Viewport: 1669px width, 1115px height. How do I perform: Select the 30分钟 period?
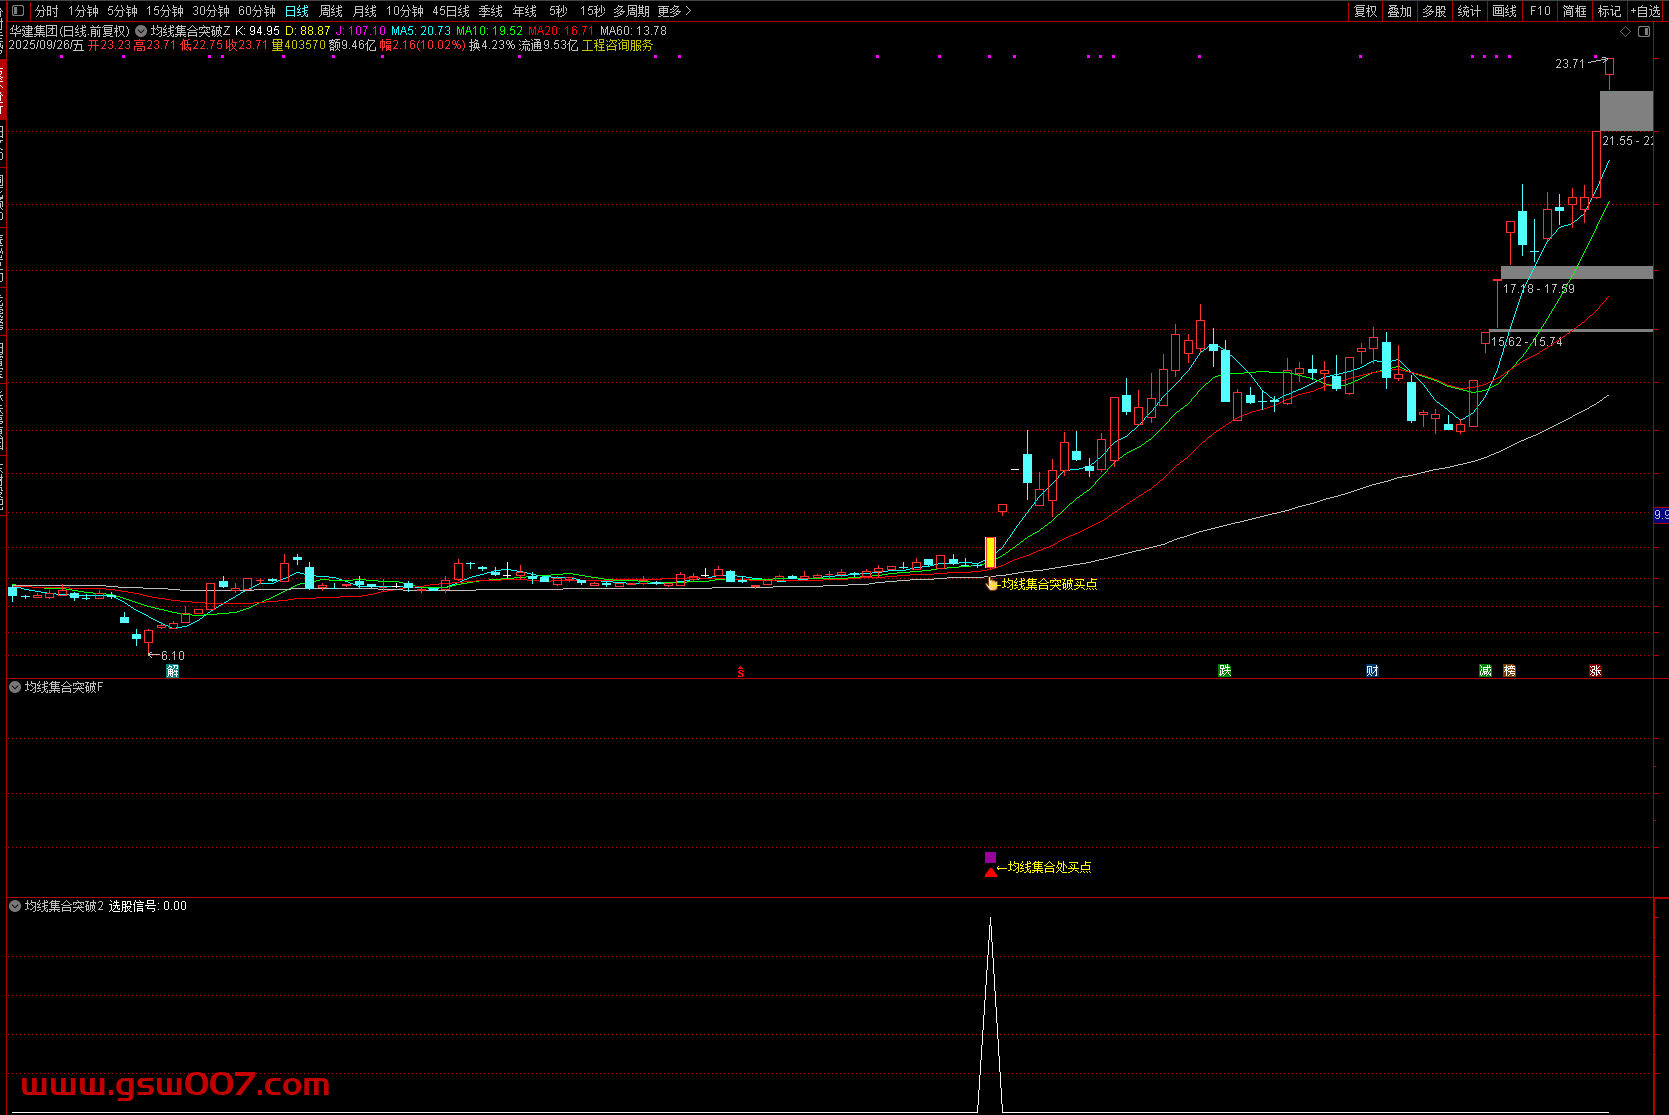211,11
